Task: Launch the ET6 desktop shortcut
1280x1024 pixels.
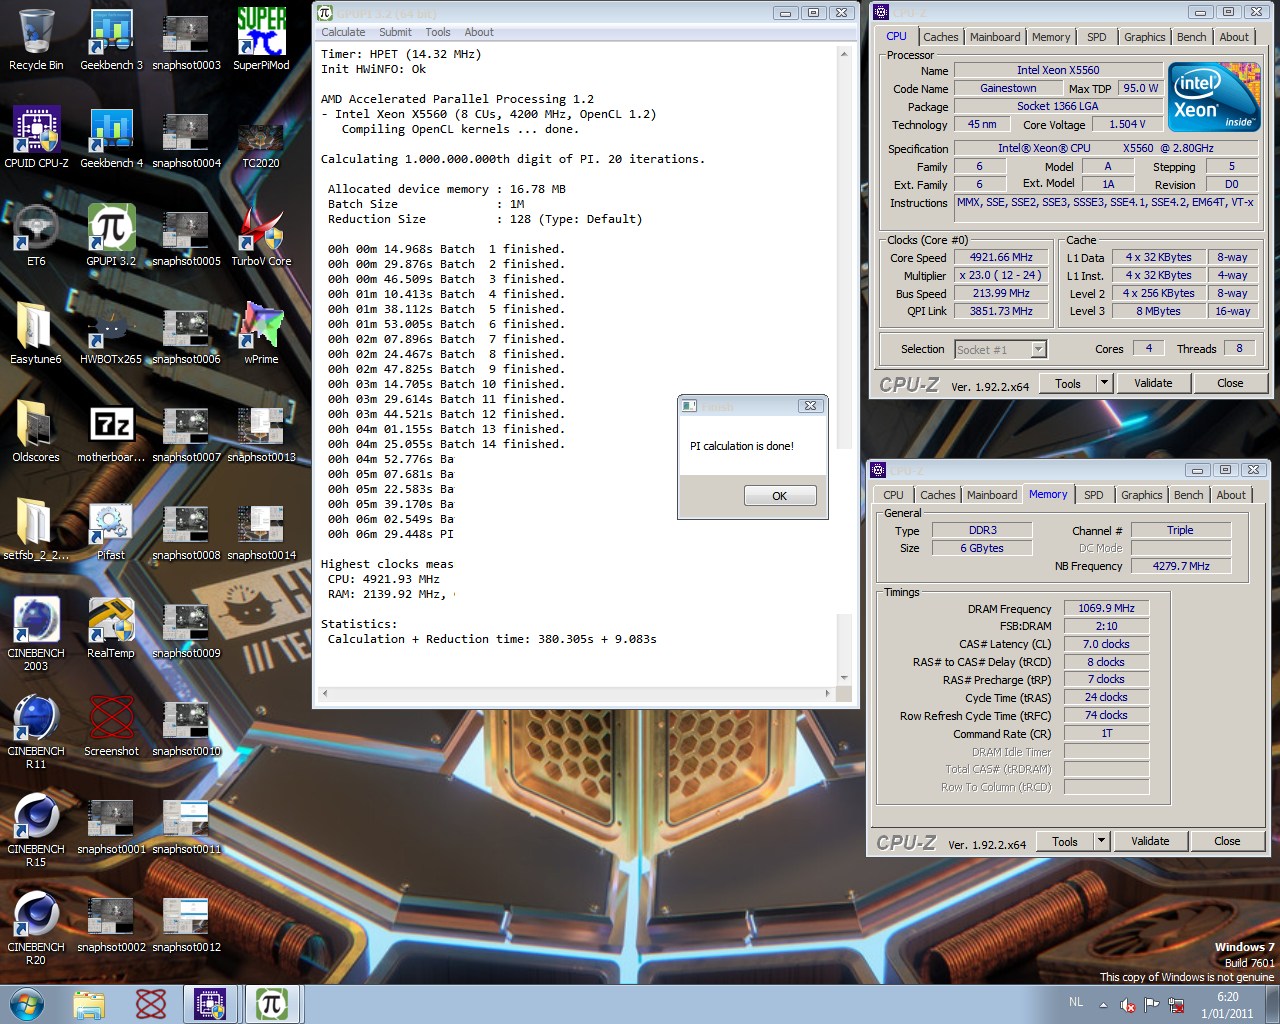Action: [x=36, y=236]
